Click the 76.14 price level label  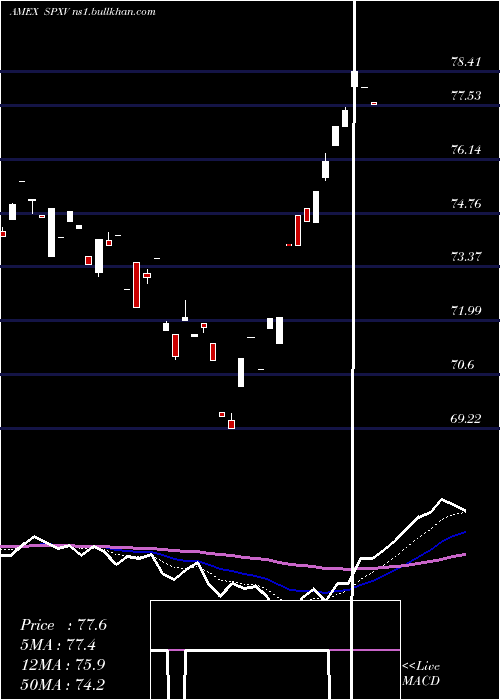point(466,150)
